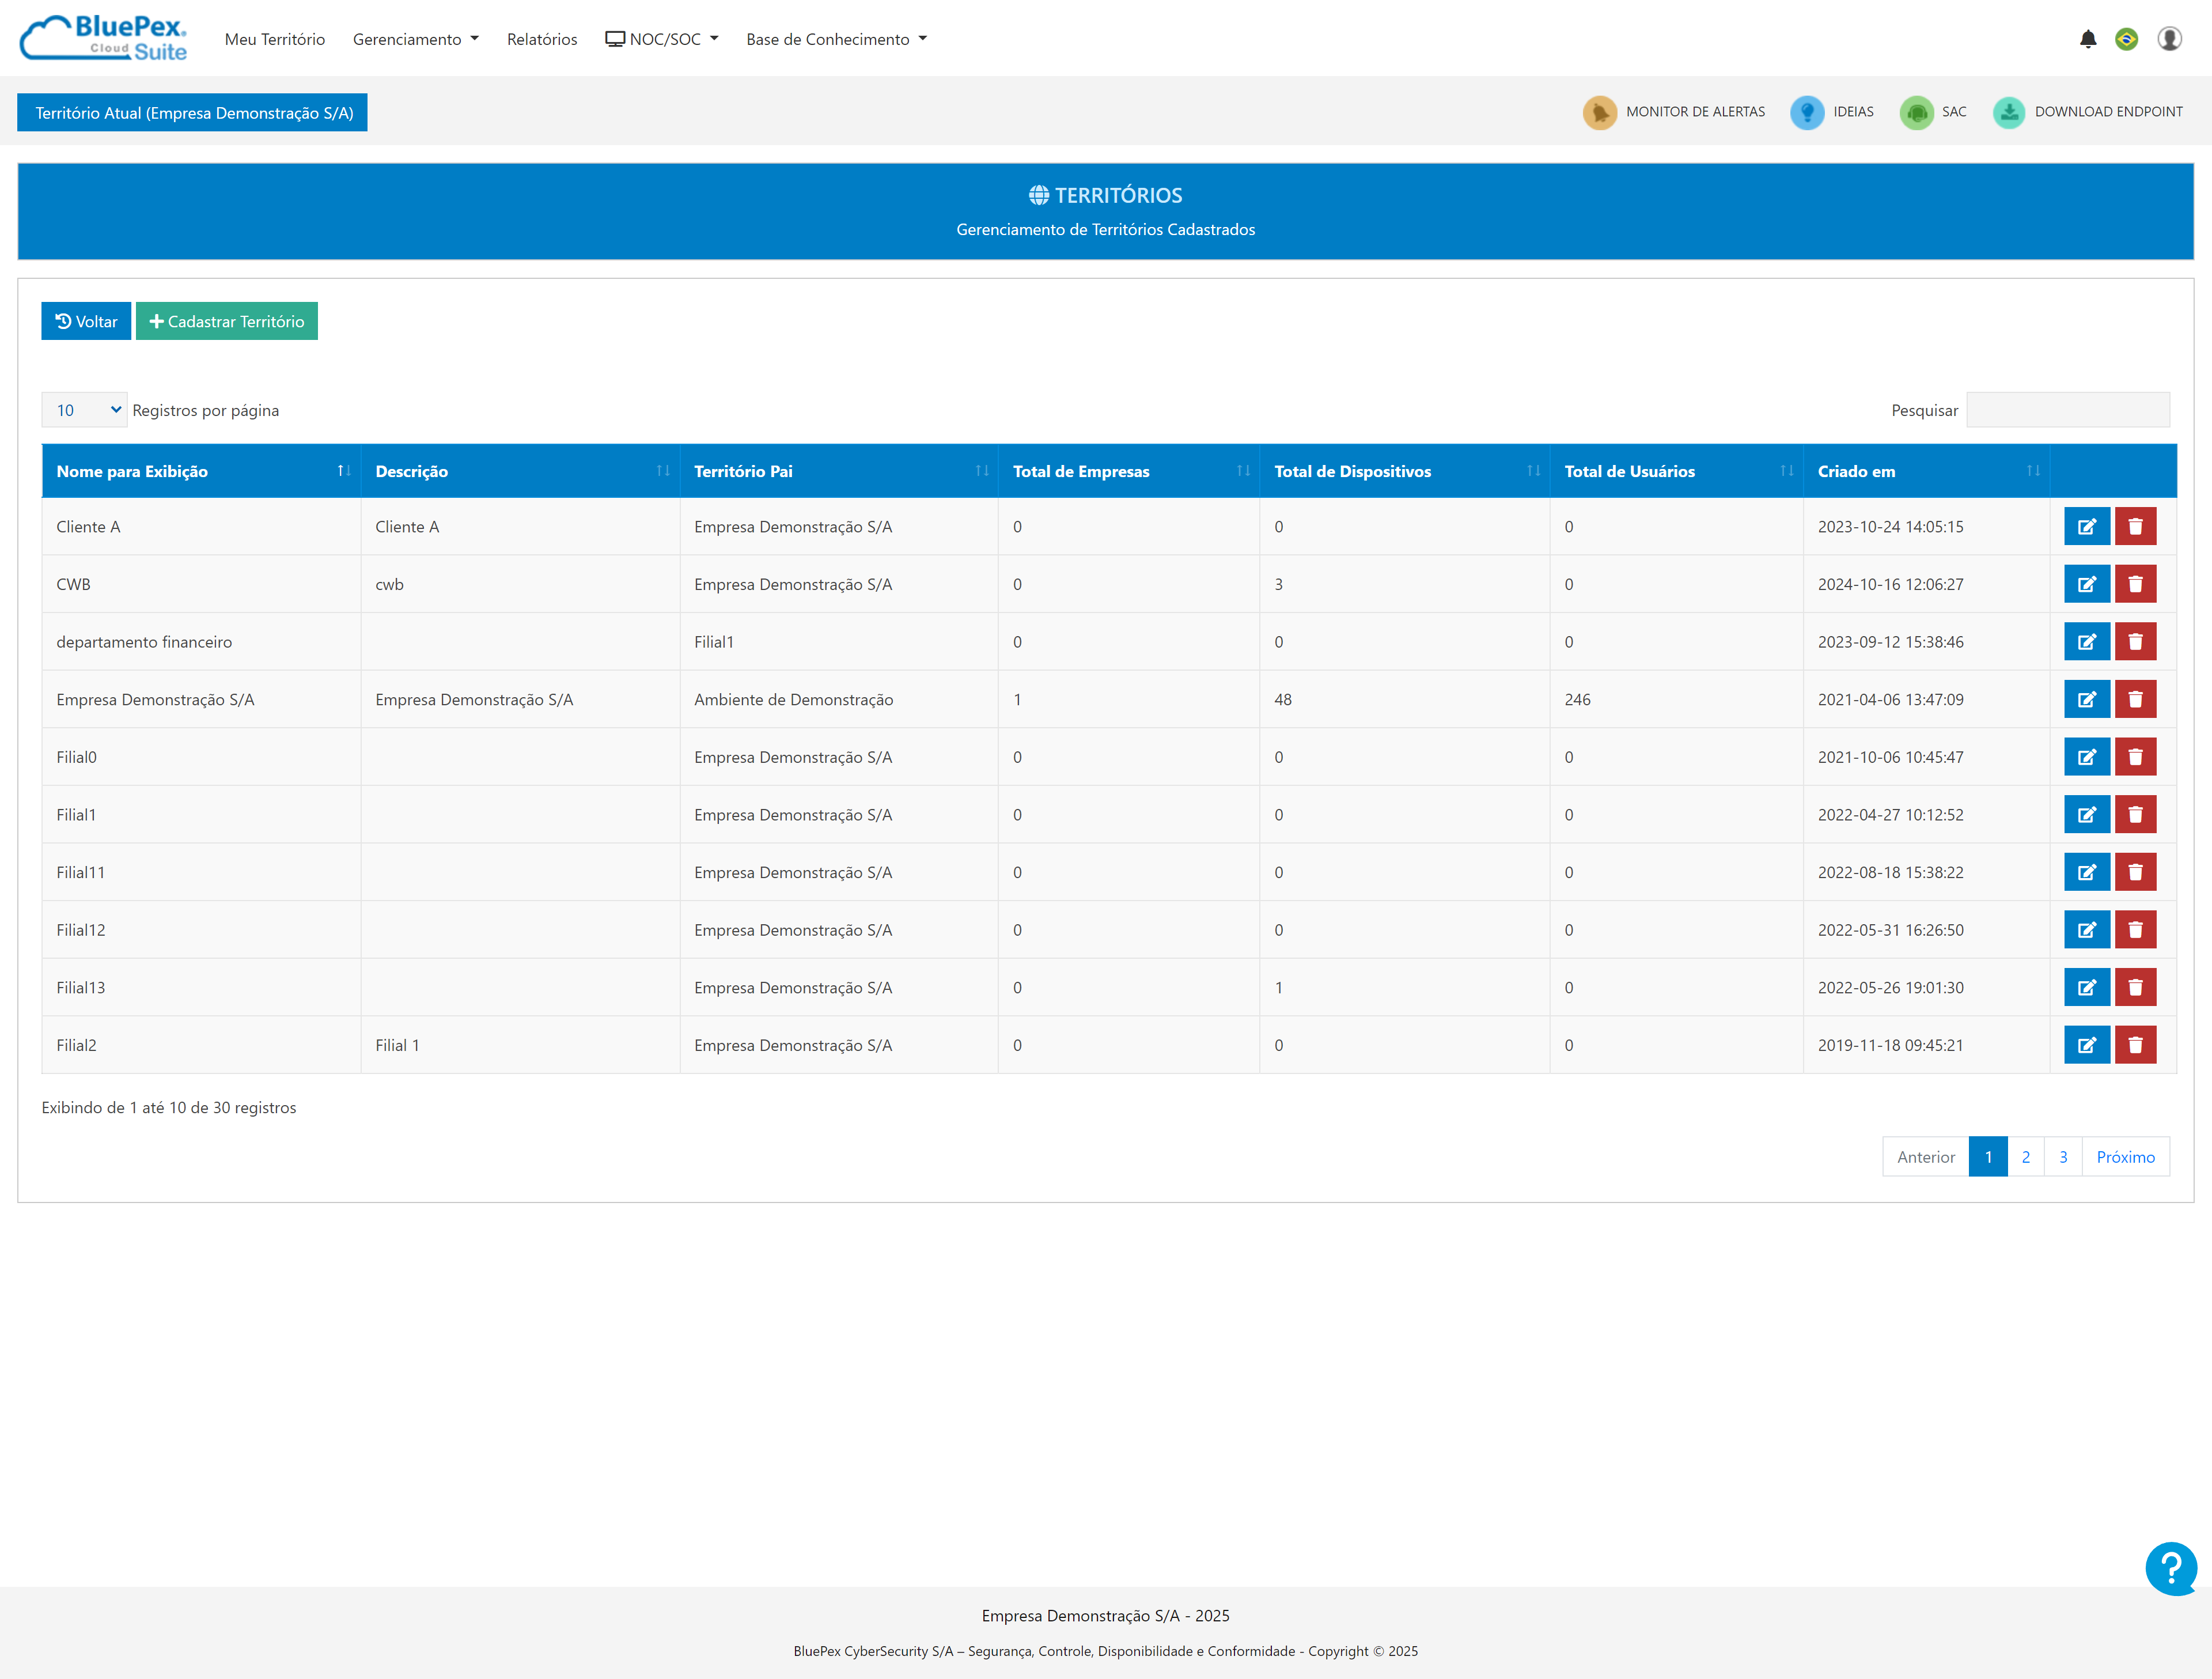Click the Download Endpoint icon
This screenshot has width=2212, height=1679.
click(2008, 112)
